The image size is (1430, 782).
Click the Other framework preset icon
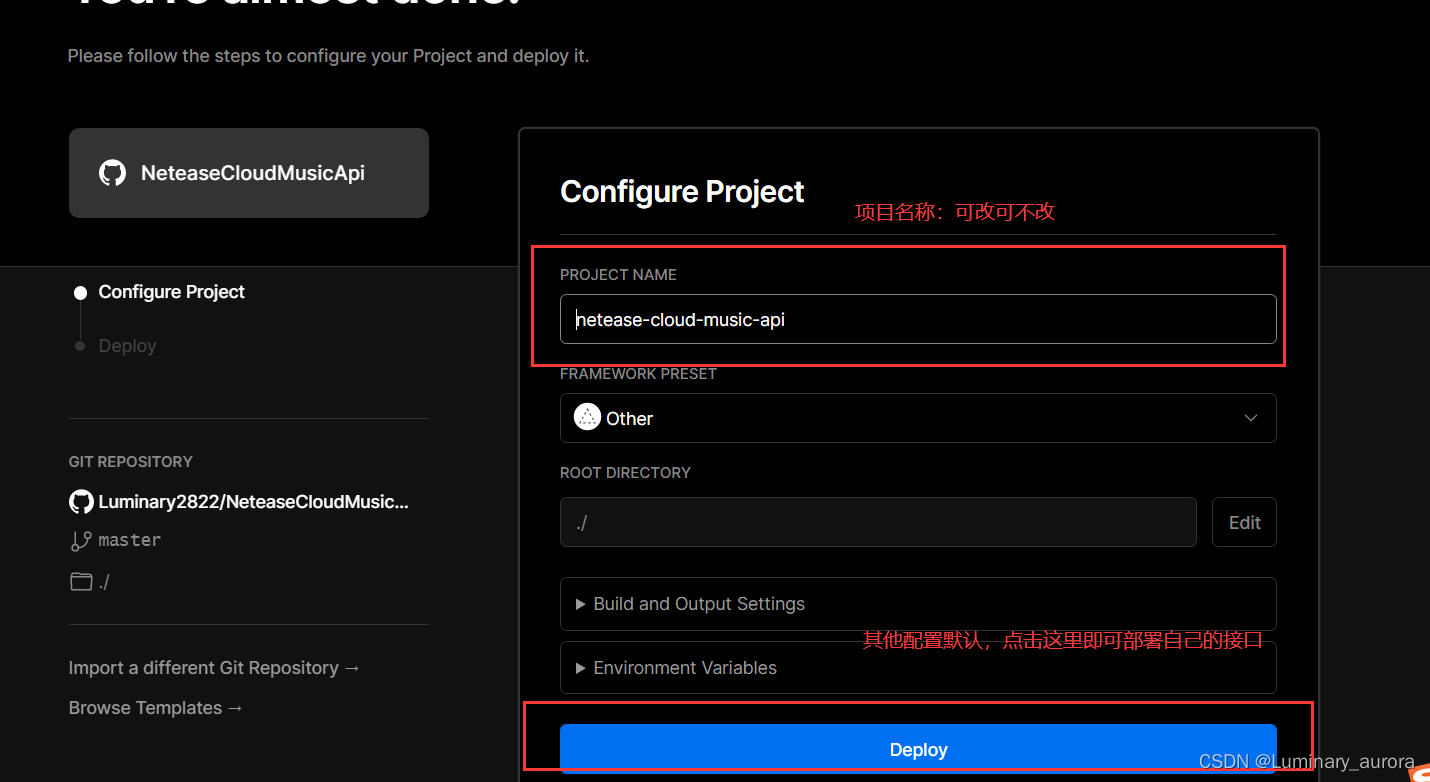(x=587, y=418)
